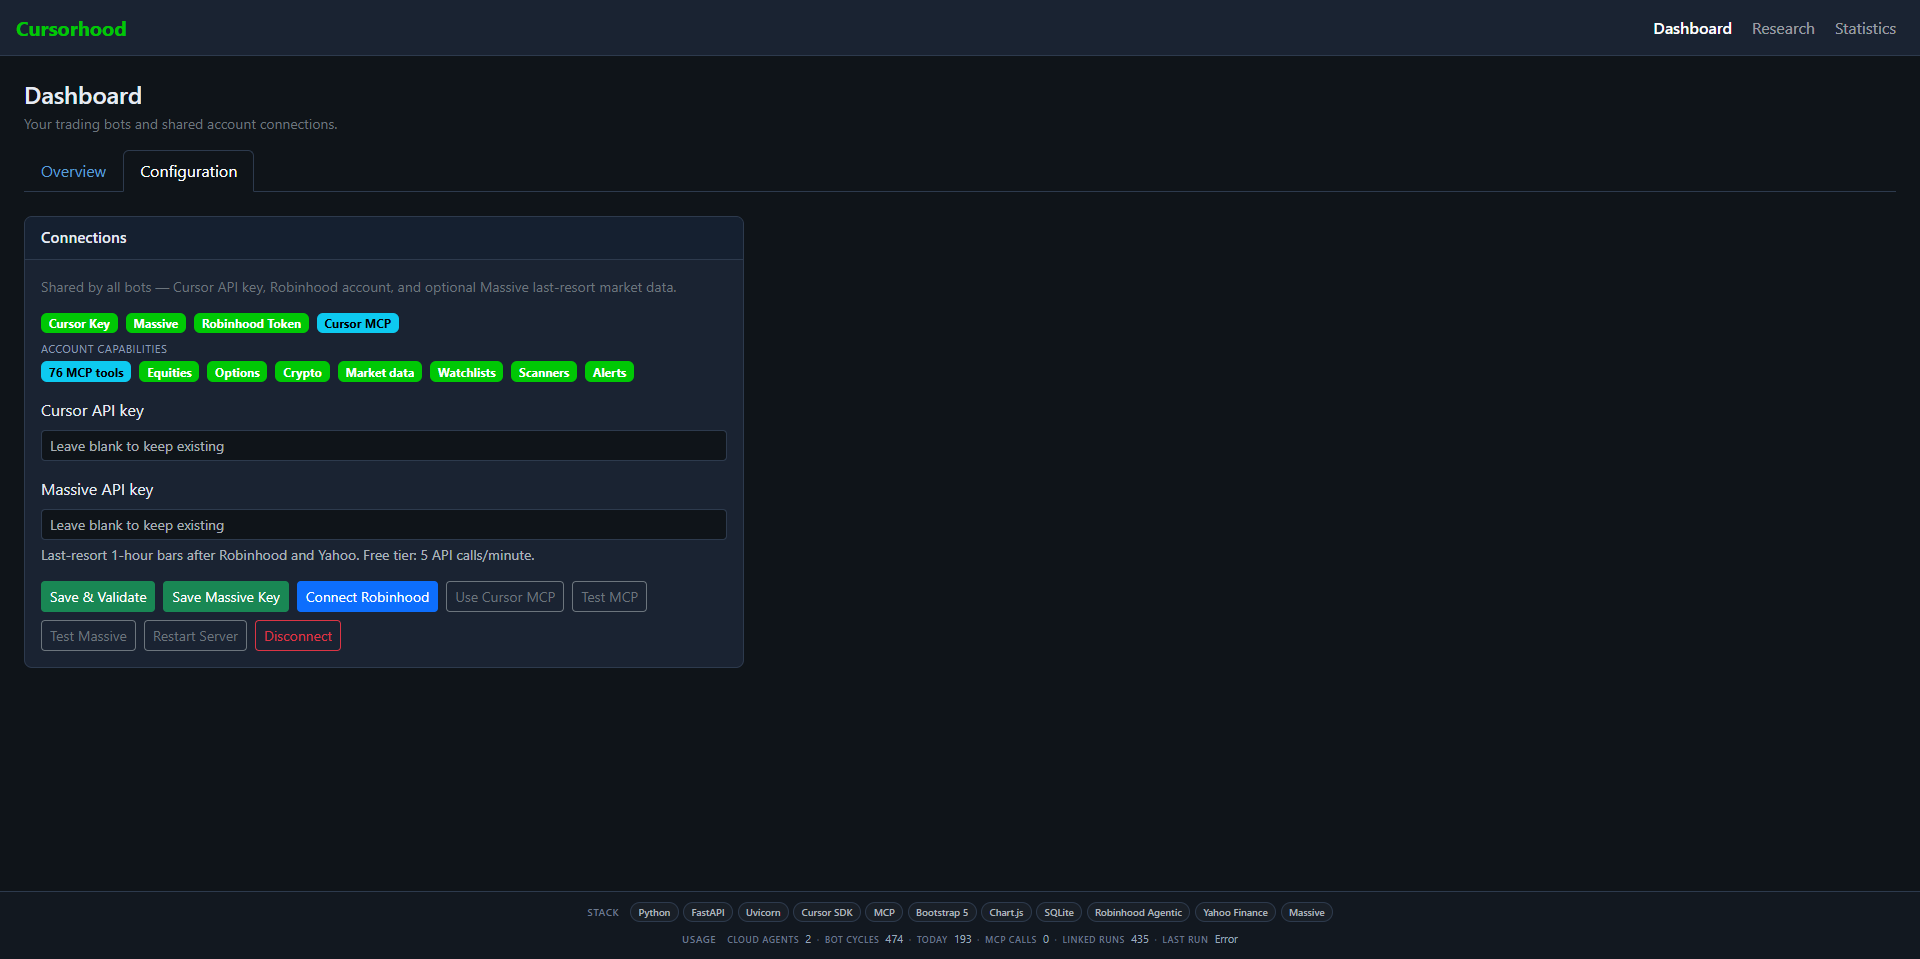Click the Massive pill in the footer stack

coord(1306,912)
